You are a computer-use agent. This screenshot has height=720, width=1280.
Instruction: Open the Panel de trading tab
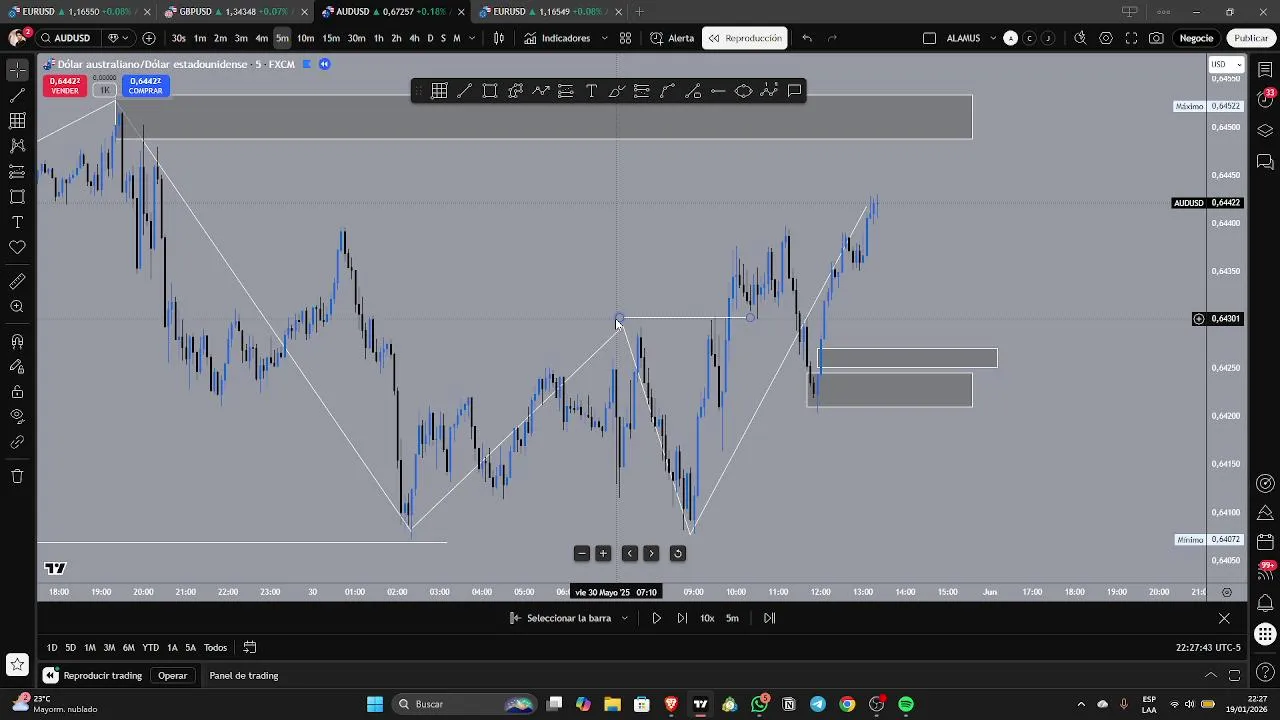(x=244, y=676)
